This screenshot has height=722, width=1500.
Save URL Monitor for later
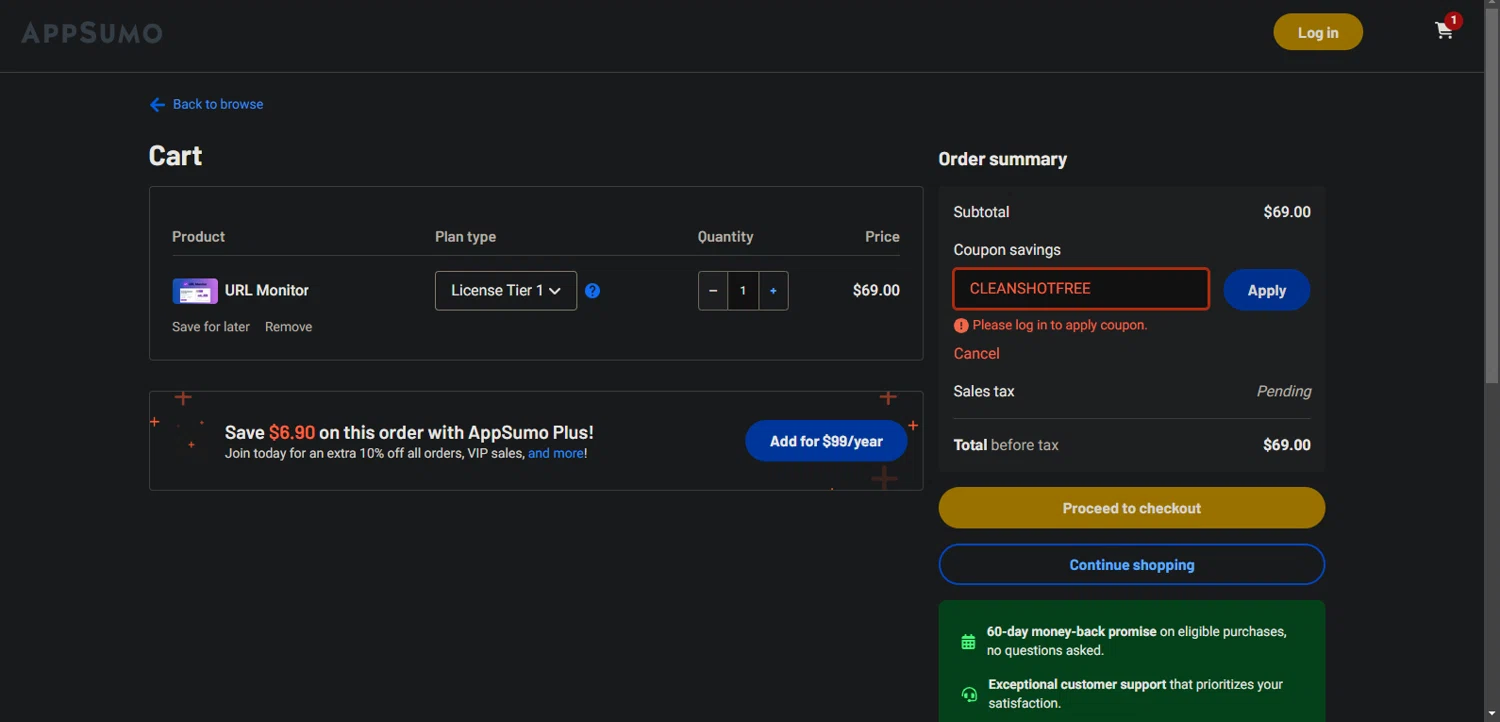click(x=211, y=327)
